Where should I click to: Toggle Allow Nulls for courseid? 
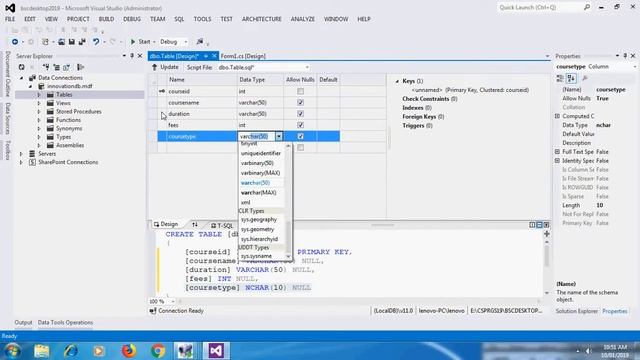(300, 91)
